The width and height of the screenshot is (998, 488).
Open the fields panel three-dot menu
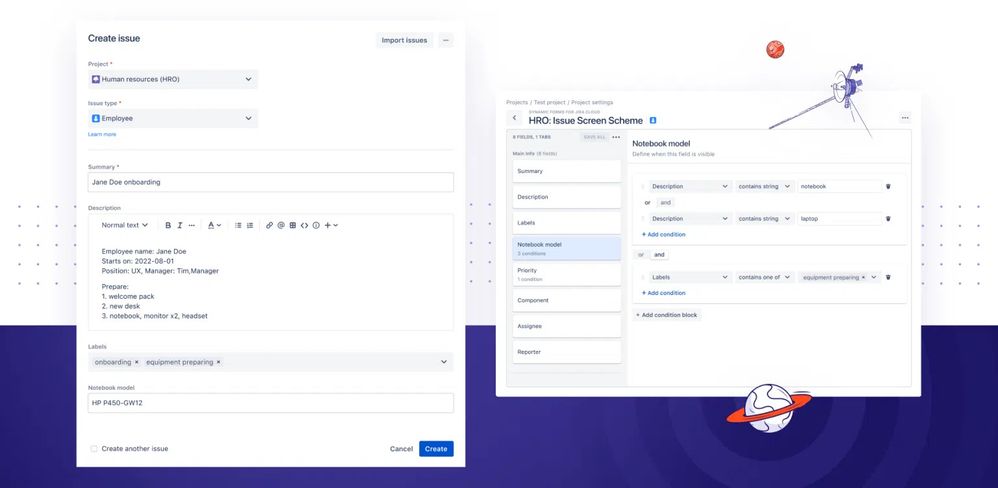click(615, 137)
